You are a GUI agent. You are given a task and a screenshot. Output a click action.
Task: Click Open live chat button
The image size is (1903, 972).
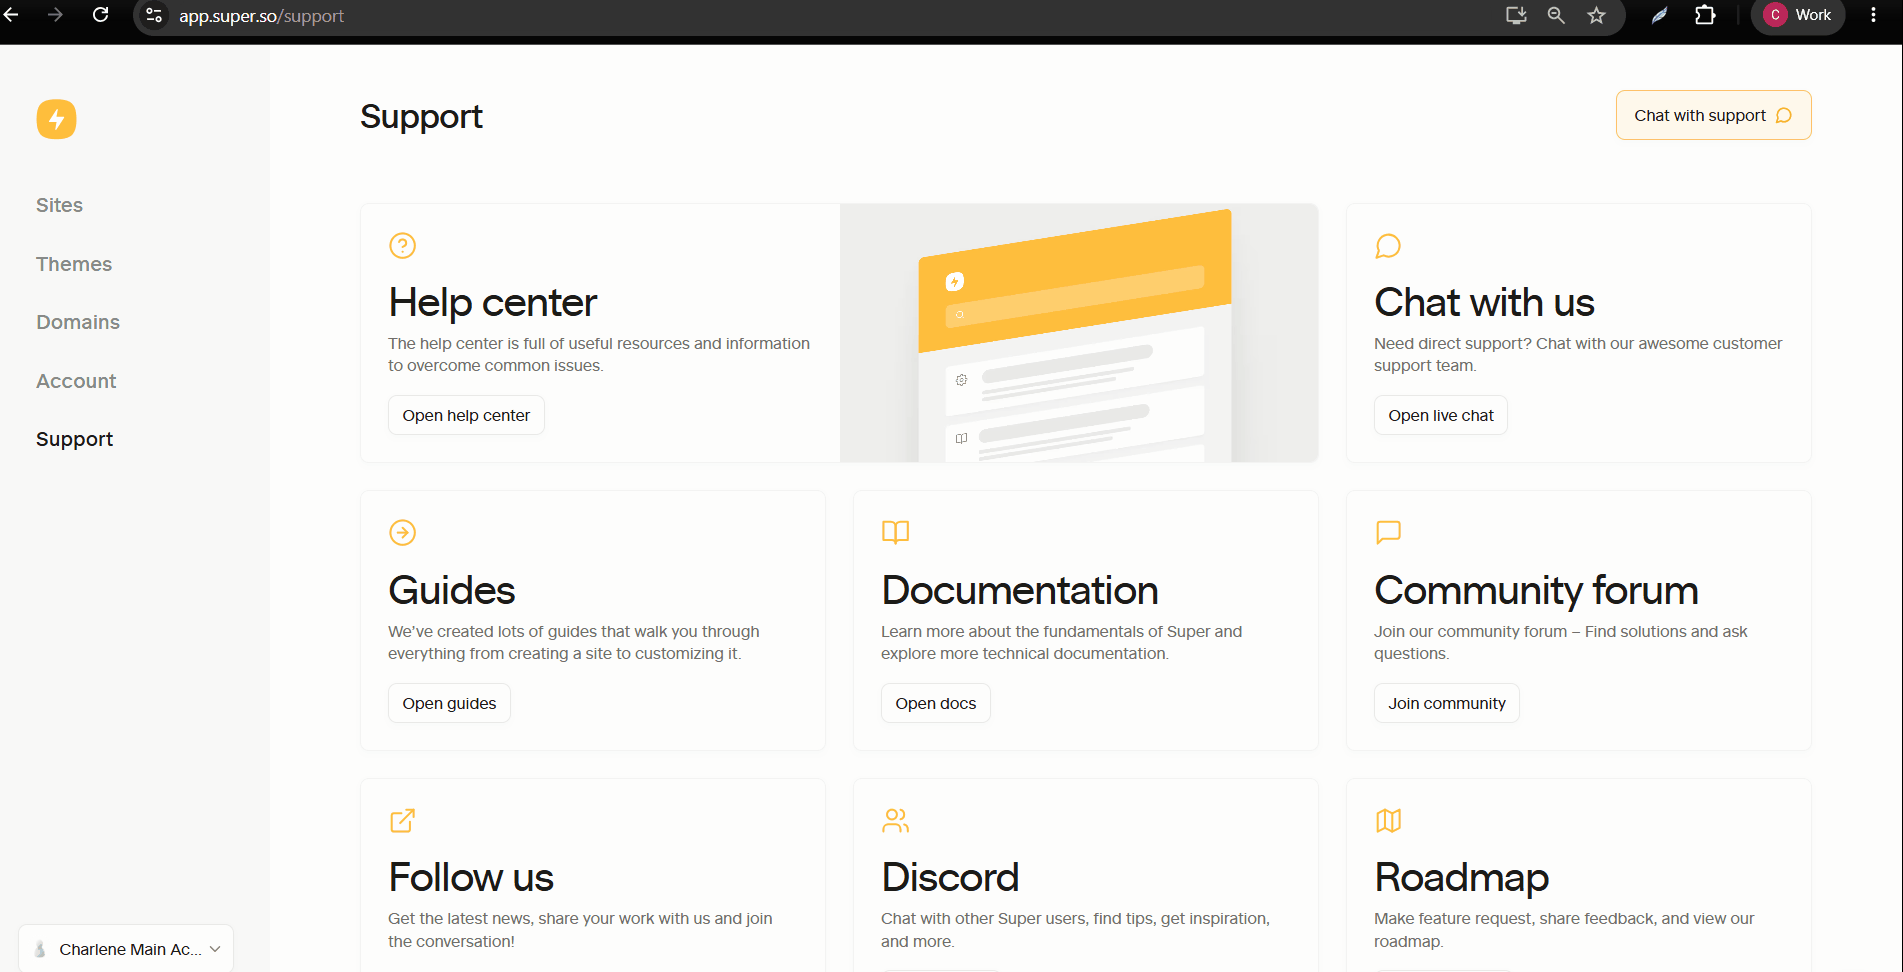tap(1440, 415)
